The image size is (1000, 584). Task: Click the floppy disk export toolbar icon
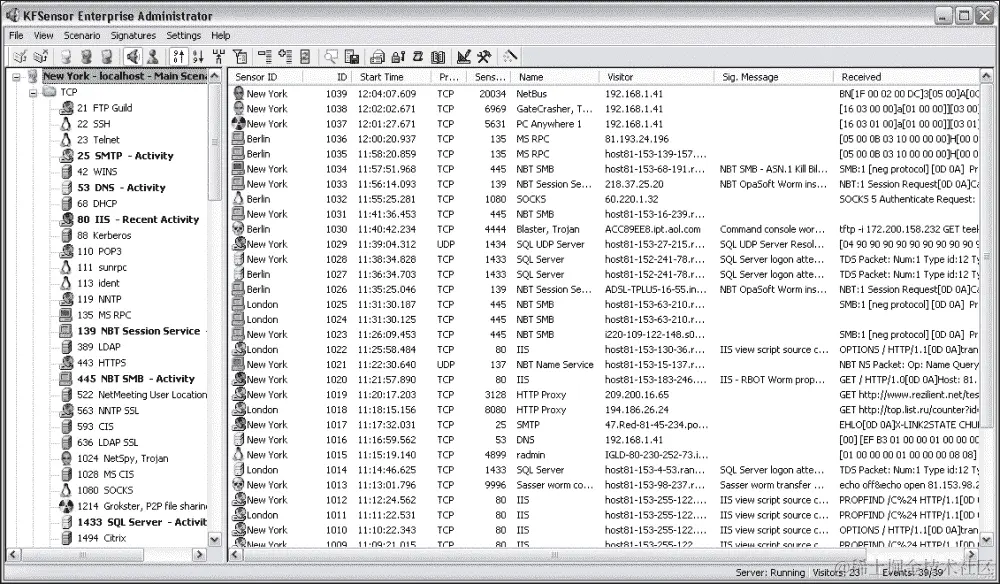coord(351,57)
